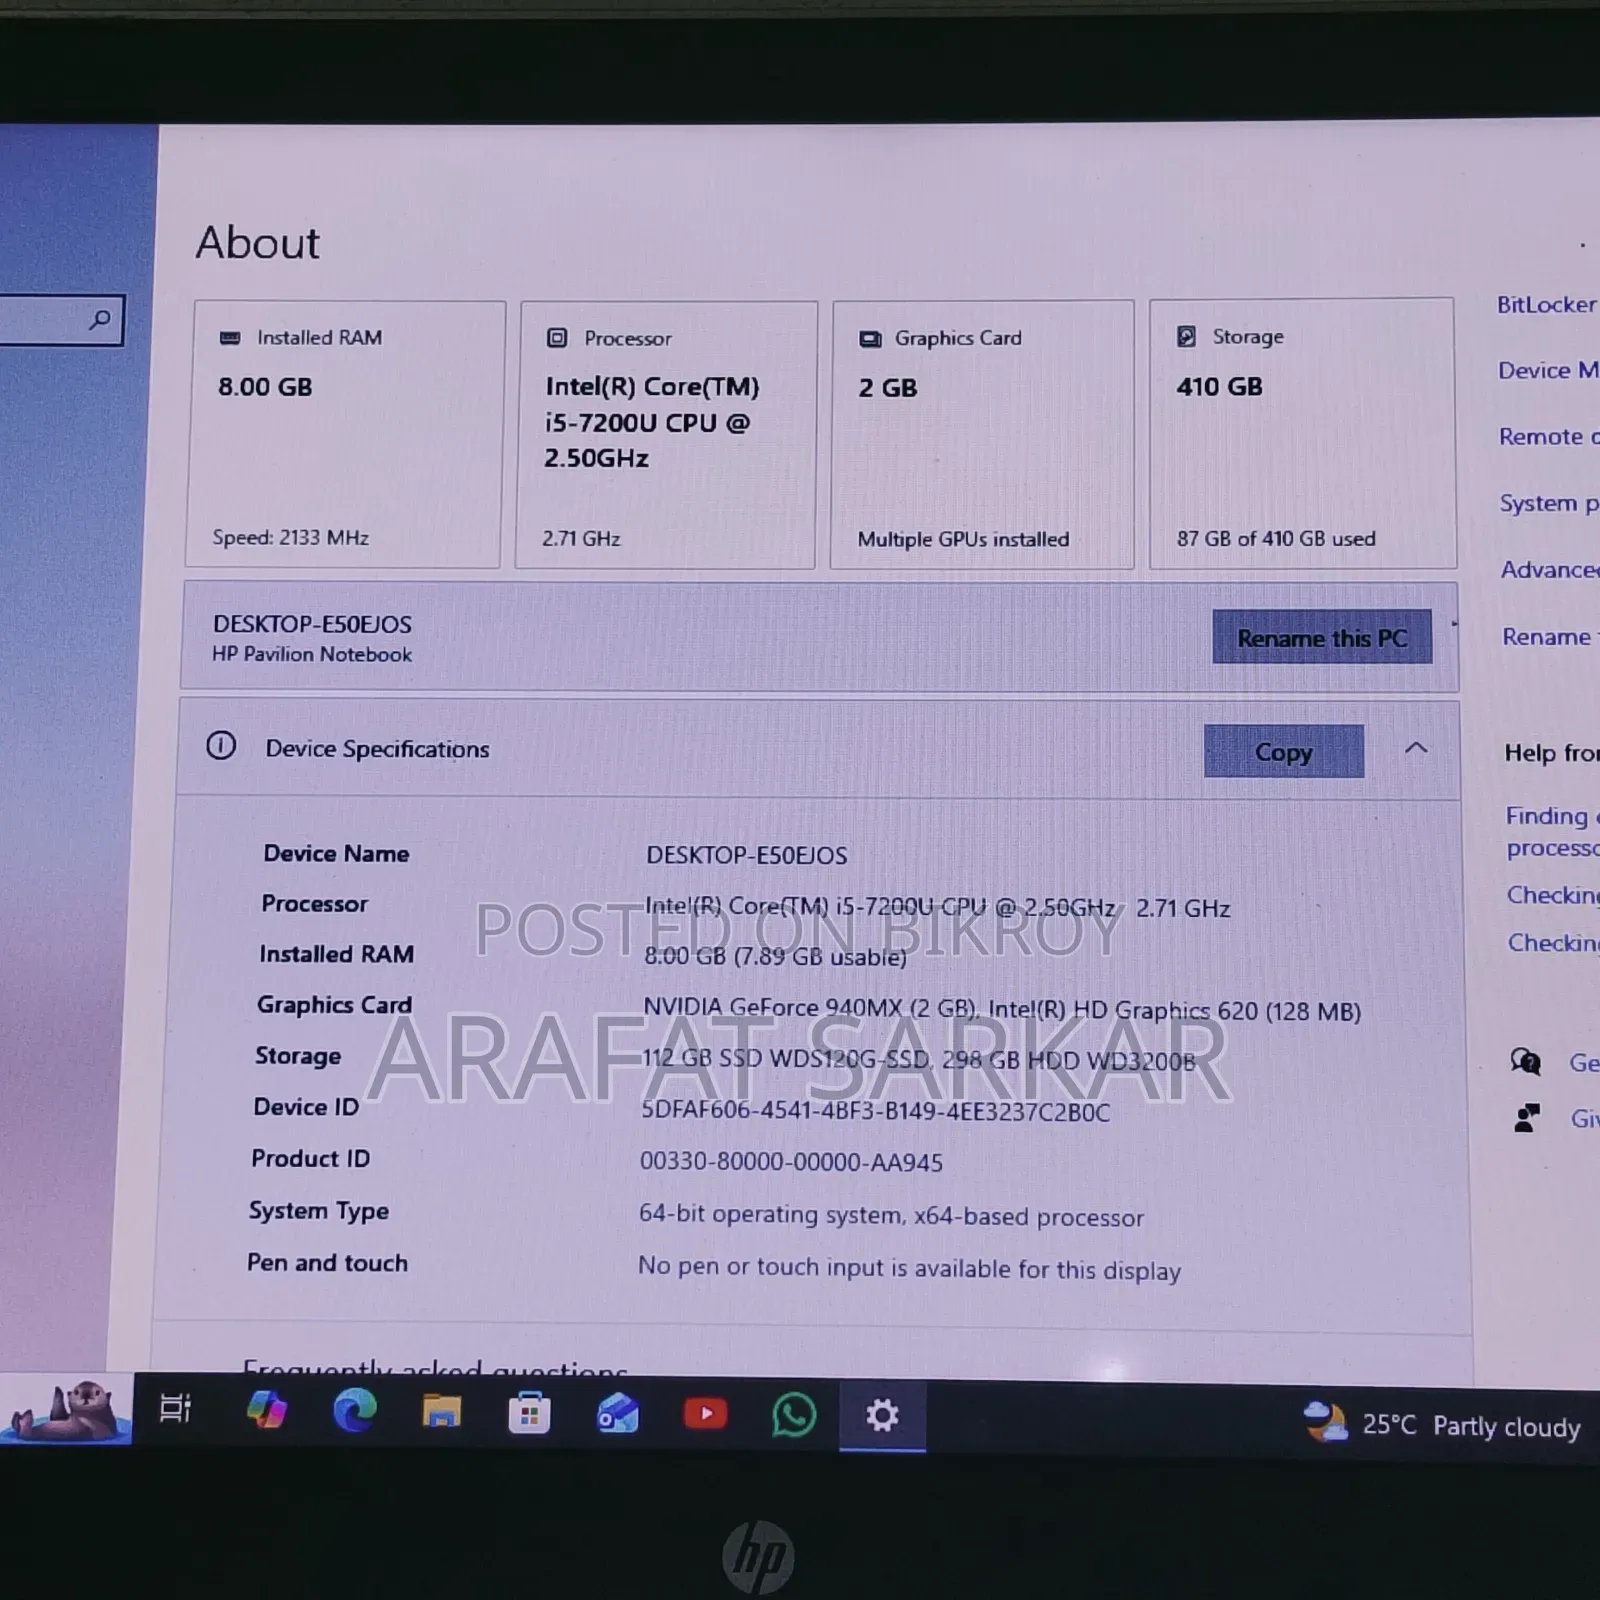Open the Outlook mail taskbar icon
Screen dimensions: 1600x1600
[x=617, y=1414]
